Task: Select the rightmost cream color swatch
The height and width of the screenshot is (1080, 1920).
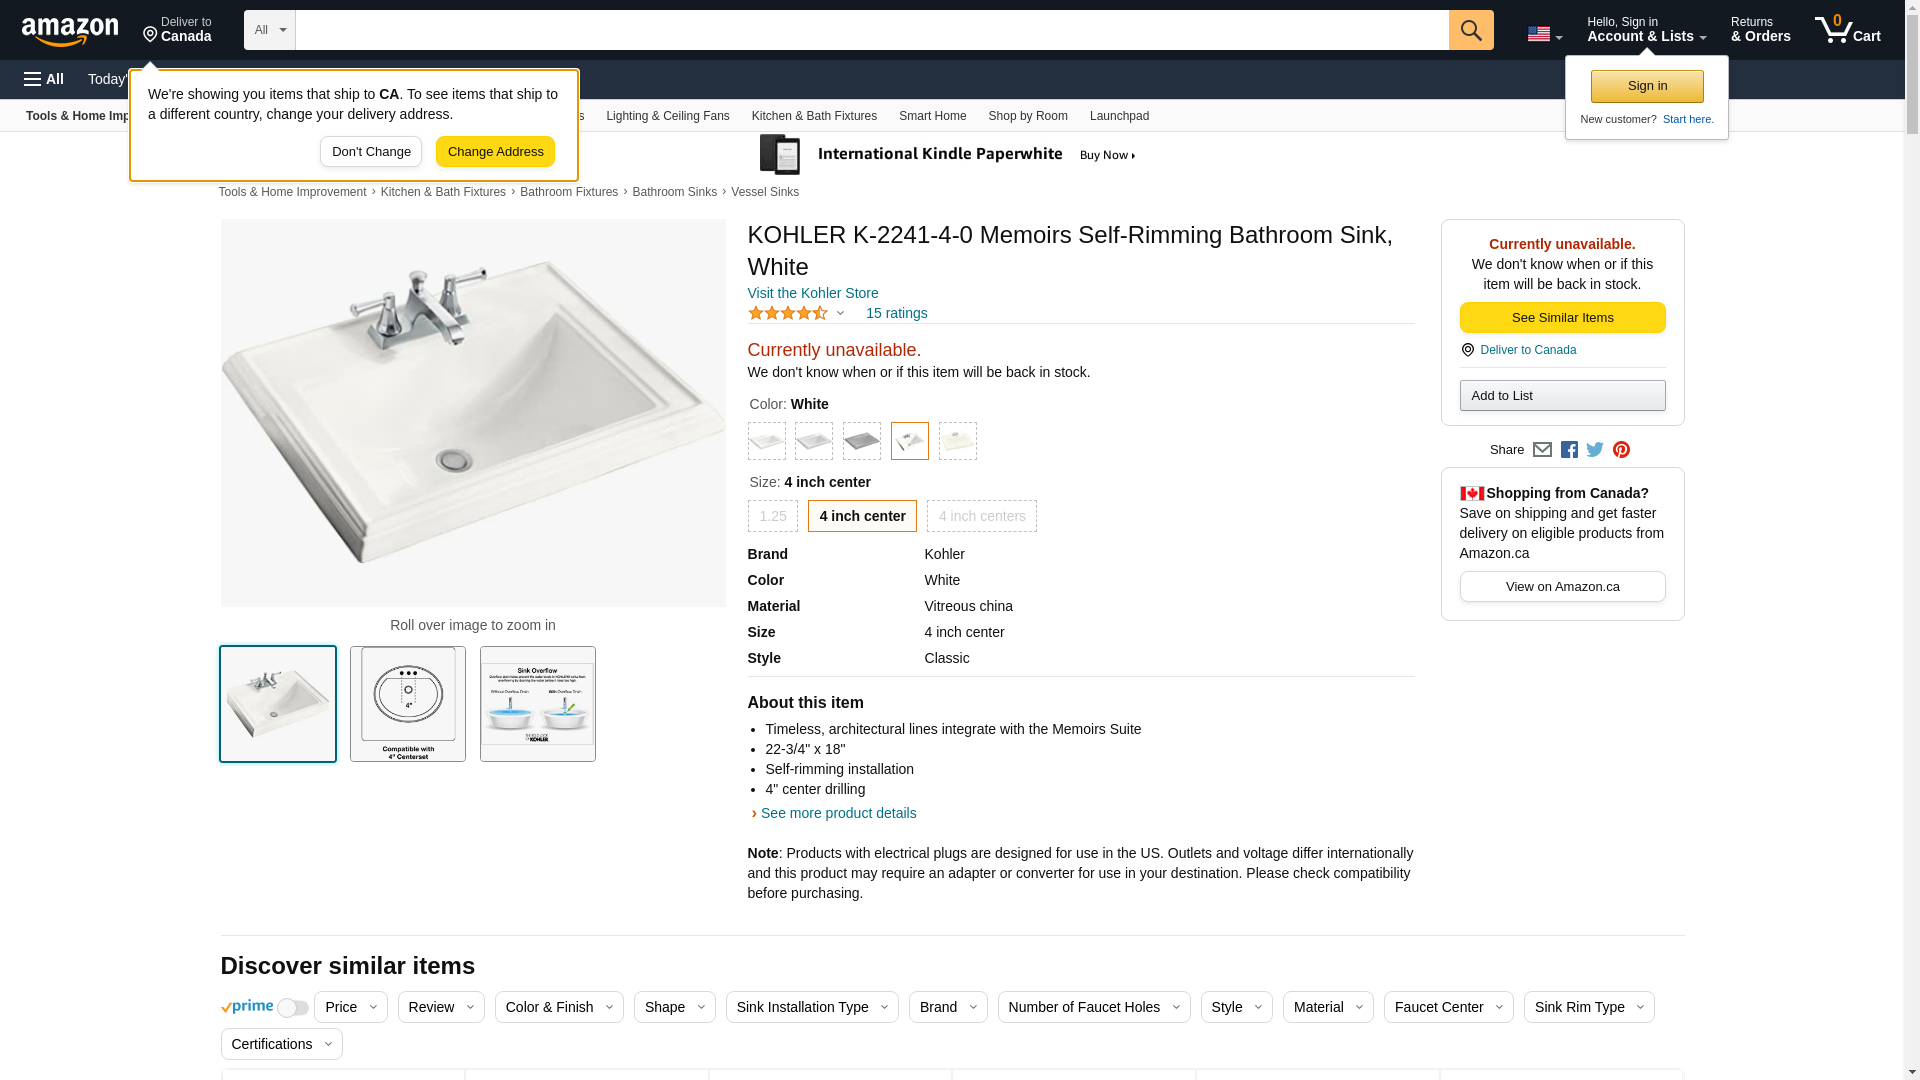Action: 957,441
